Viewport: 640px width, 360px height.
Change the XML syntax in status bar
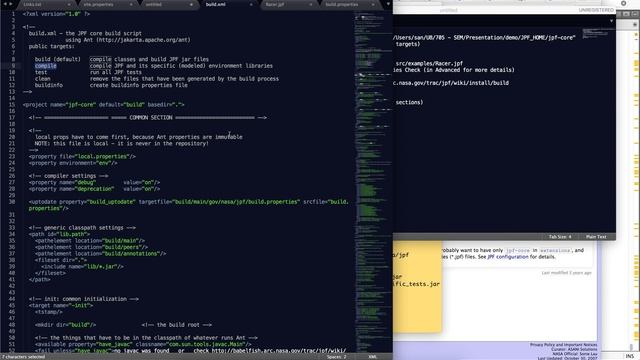click(373, 357)
